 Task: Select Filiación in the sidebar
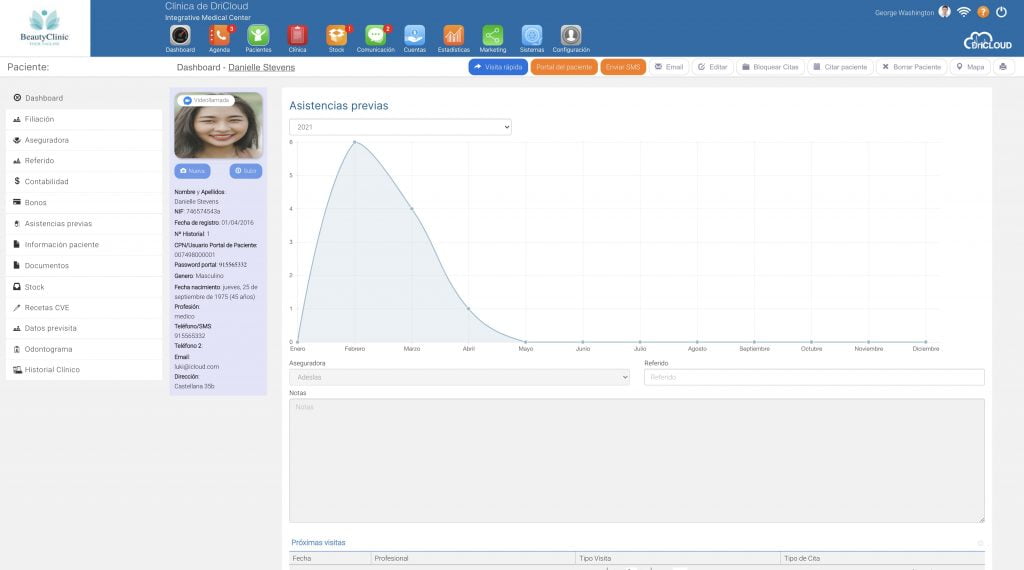[84, 119]
